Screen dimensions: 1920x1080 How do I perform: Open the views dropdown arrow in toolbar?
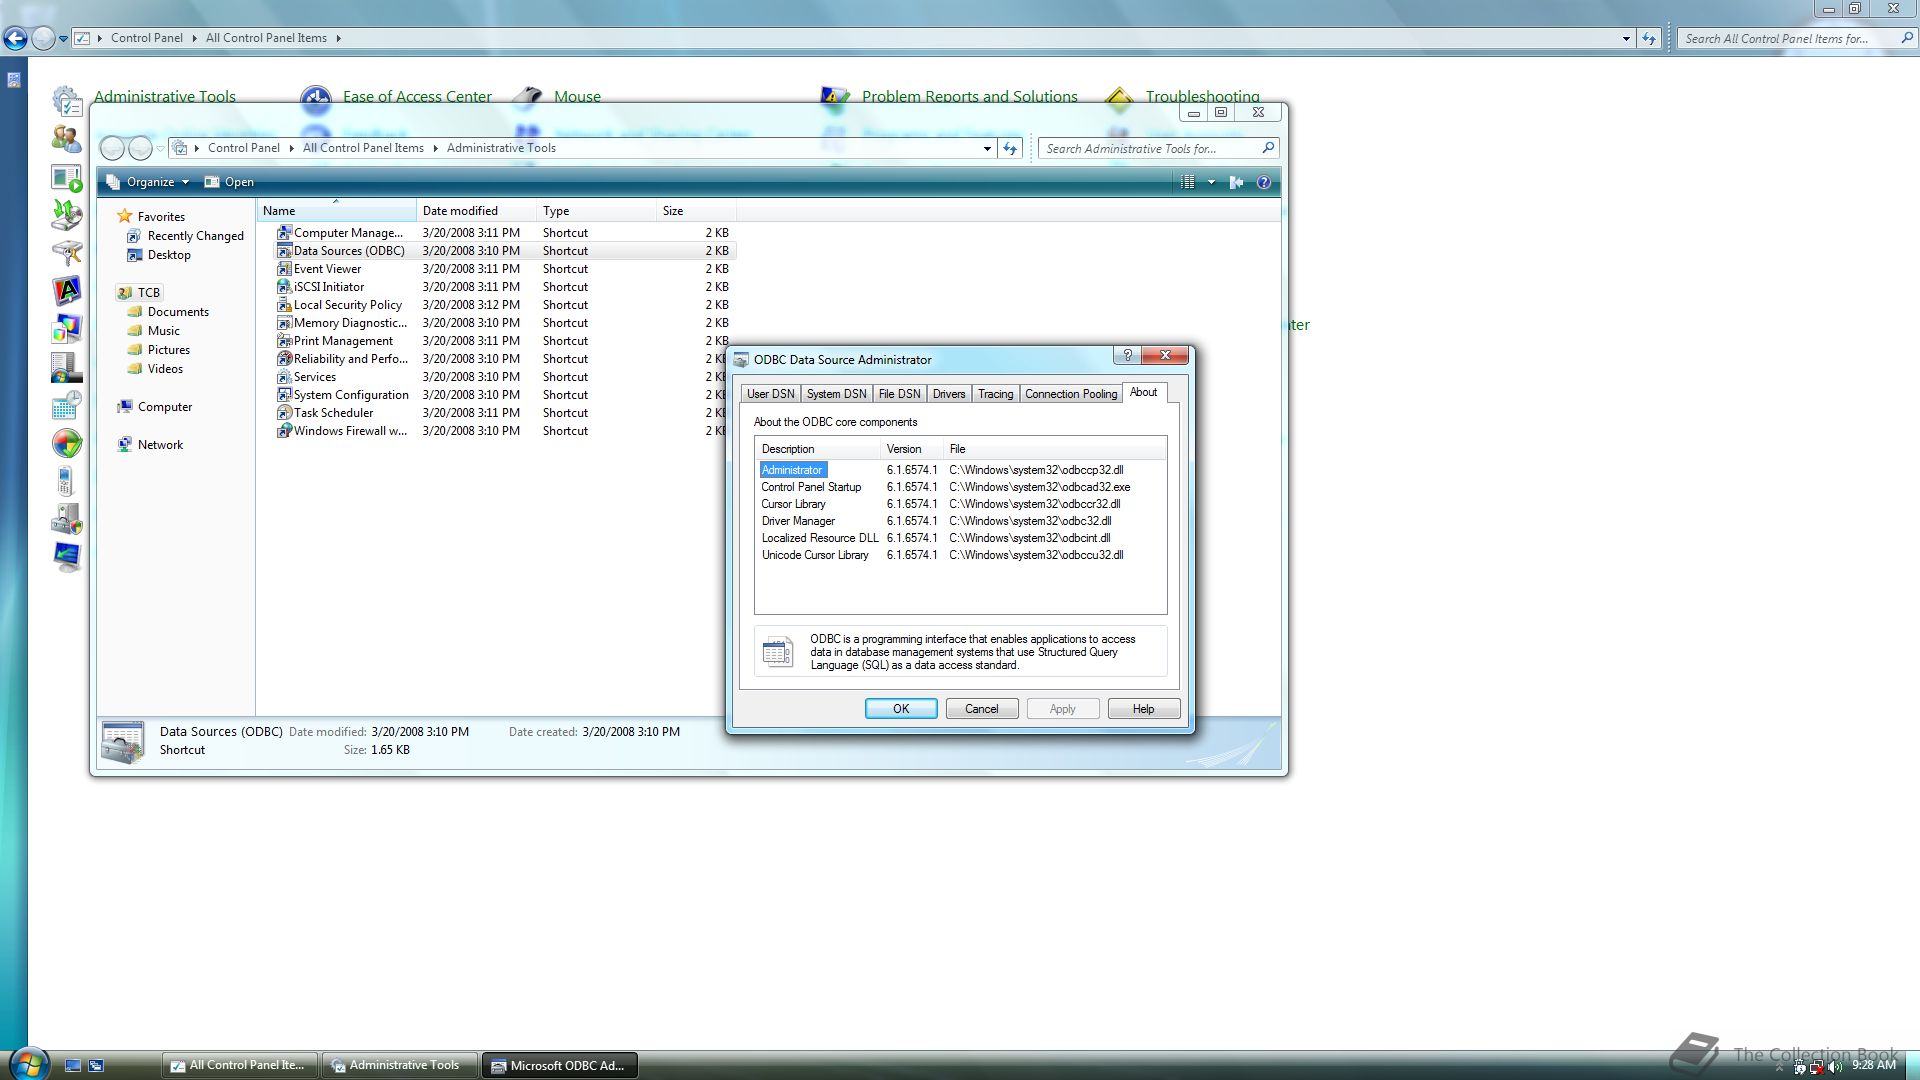[x=1211, y=182]
